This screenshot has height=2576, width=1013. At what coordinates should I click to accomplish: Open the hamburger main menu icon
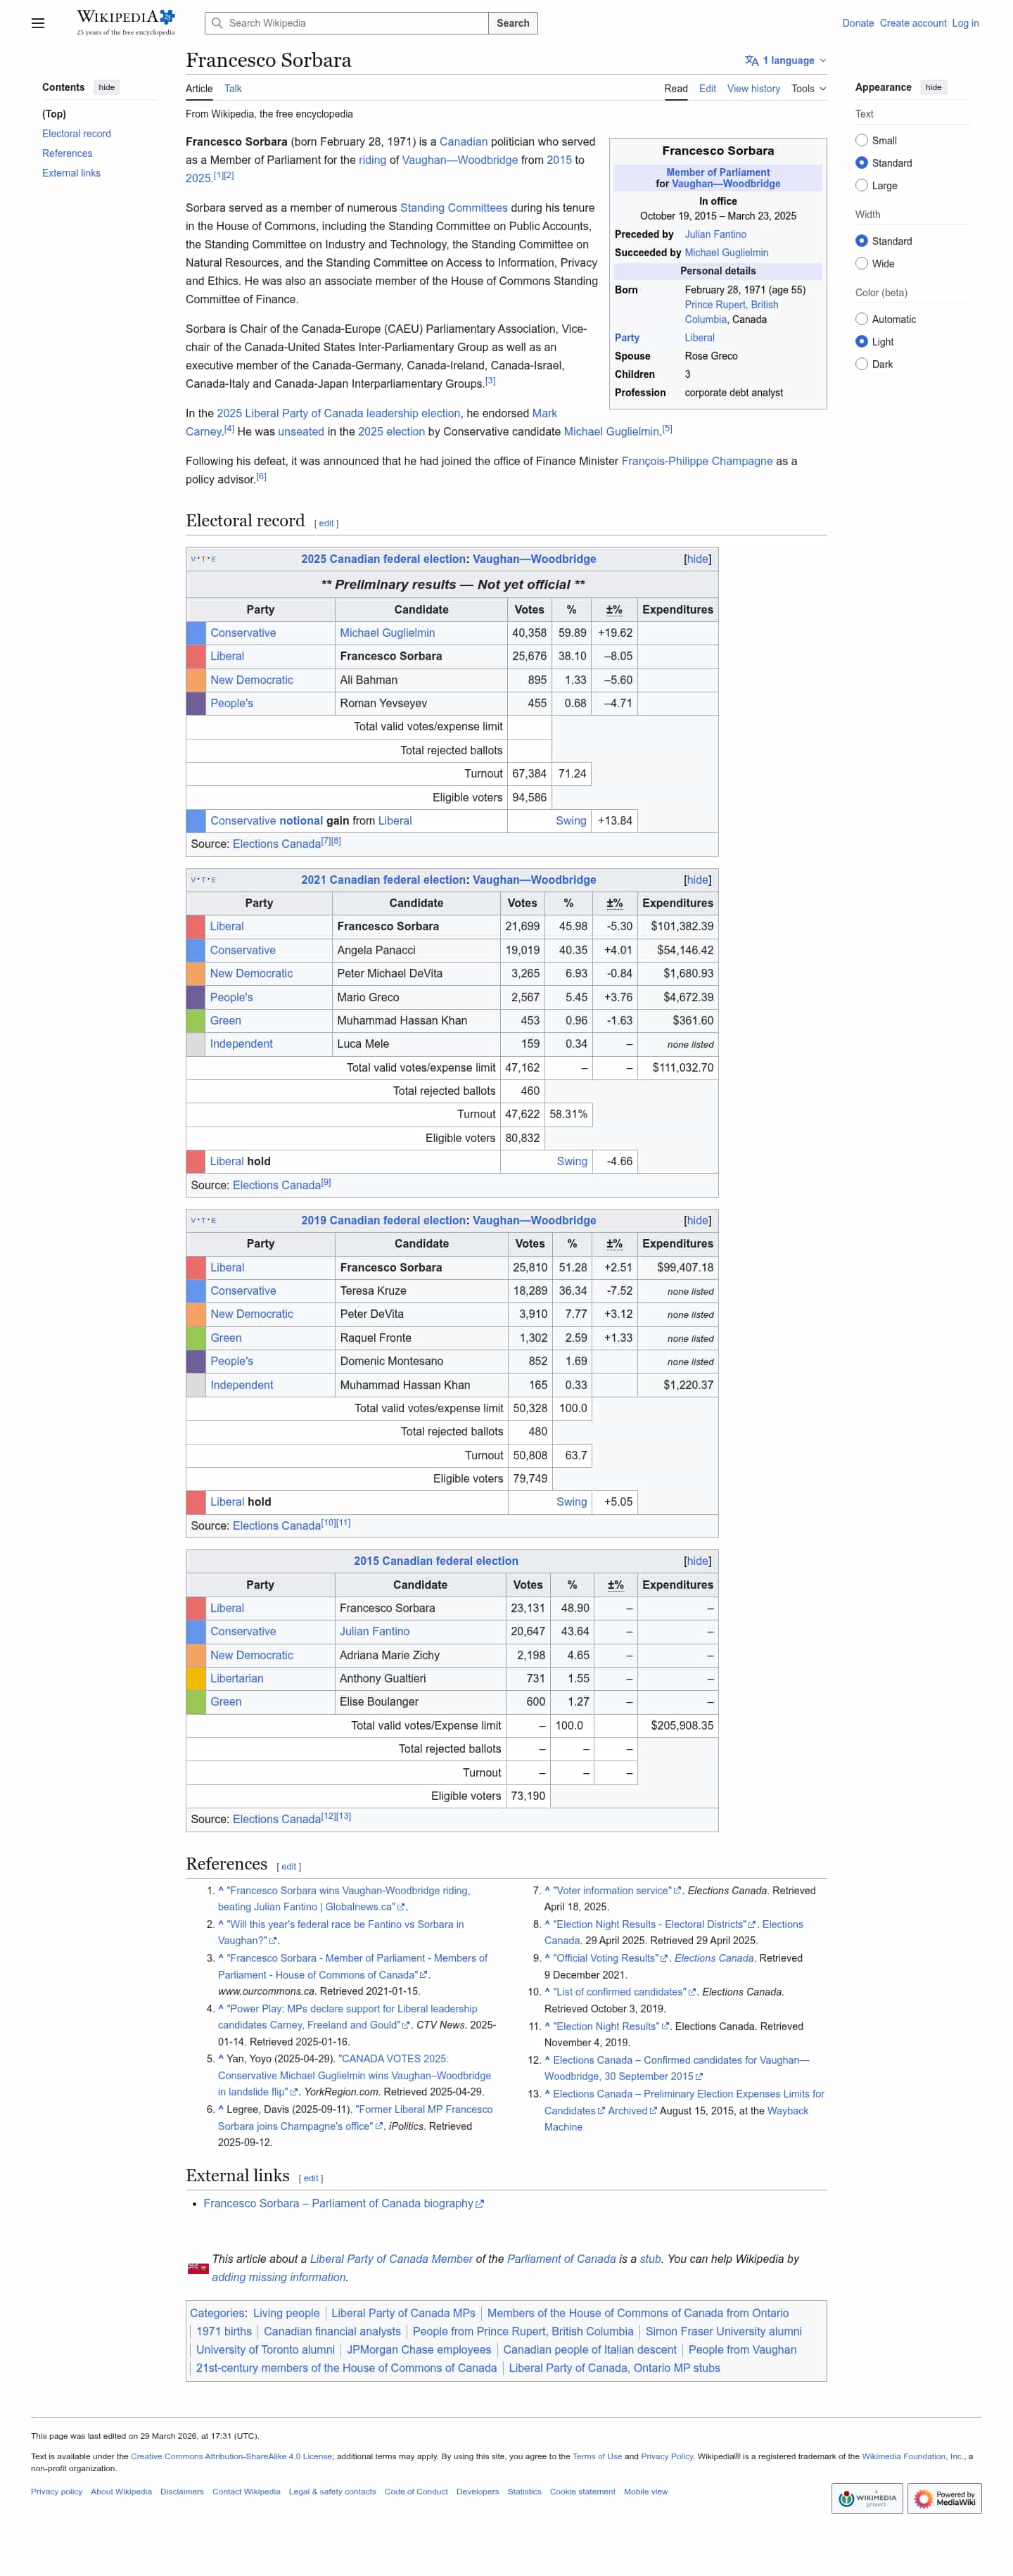38,23
